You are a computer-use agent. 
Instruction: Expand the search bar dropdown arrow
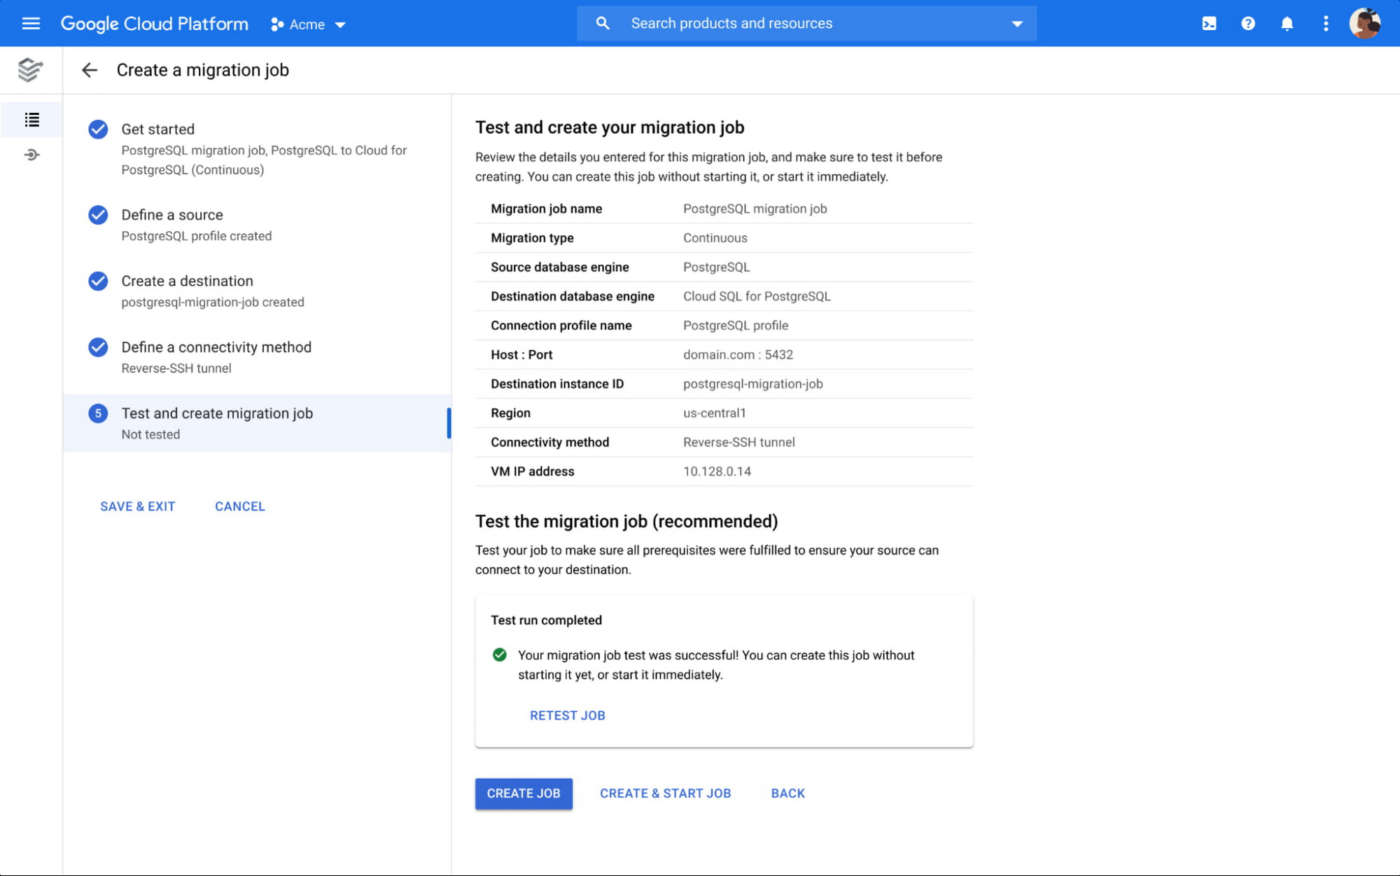point(1017,24)
